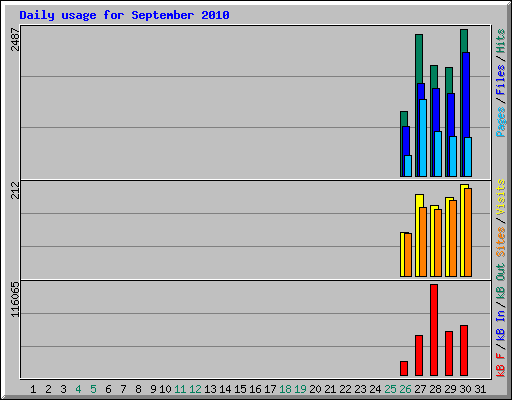
Task: Click the red kB bar for day 26
Action: (404, 368)
